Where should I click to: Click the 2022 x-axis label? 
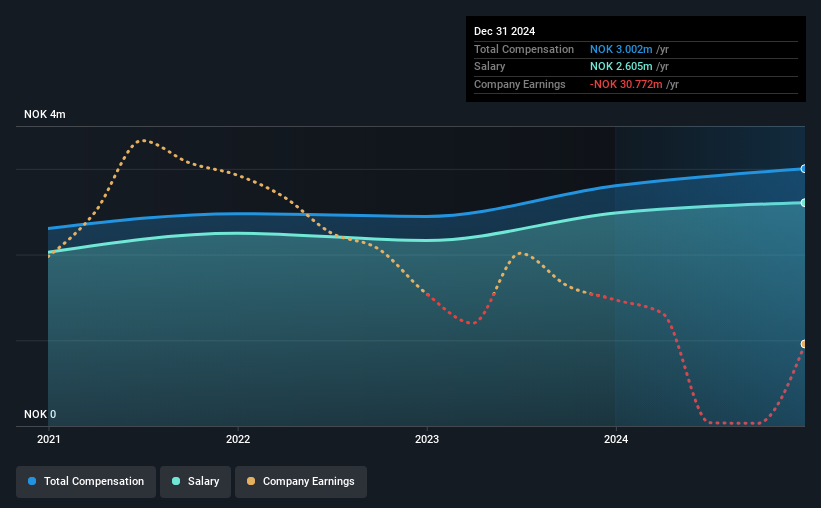(238, 439)
